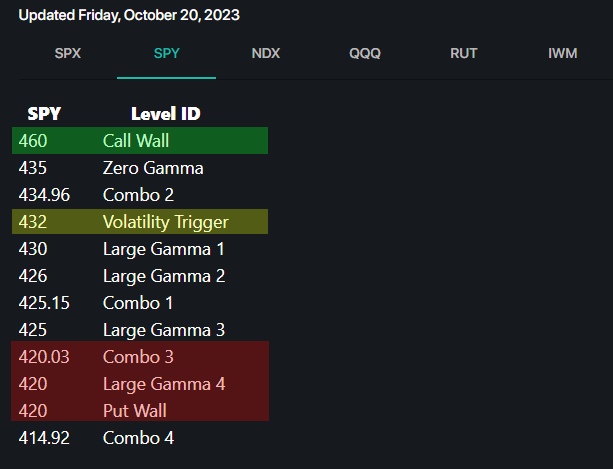Click the Large Gamma 2 row

point(140,276)
